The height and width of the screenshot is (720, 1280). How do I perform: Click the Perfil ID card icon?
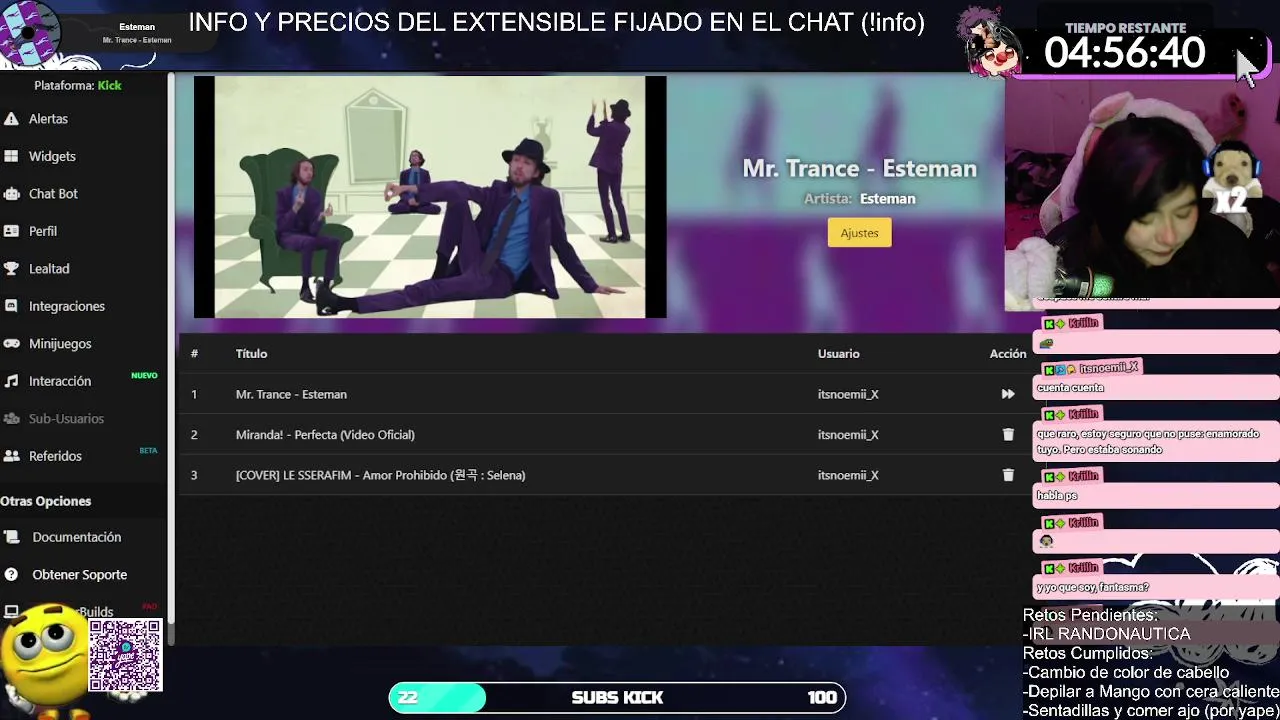coord(11,231)
